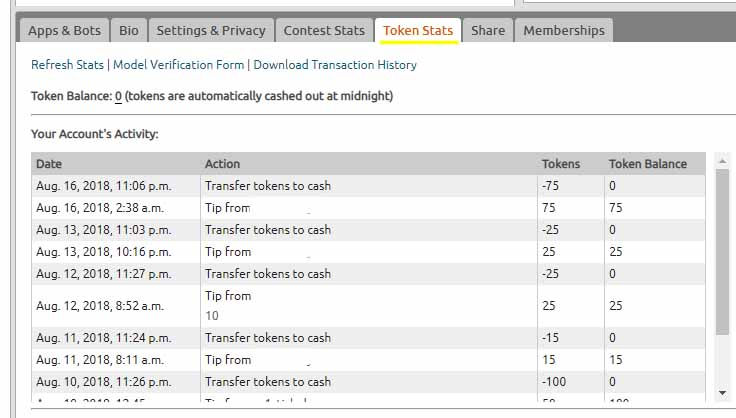Image resolution: width=736 pixels, height=418 pixels.
Task: Click the -15 tokens value
Action: pos(550,338)
